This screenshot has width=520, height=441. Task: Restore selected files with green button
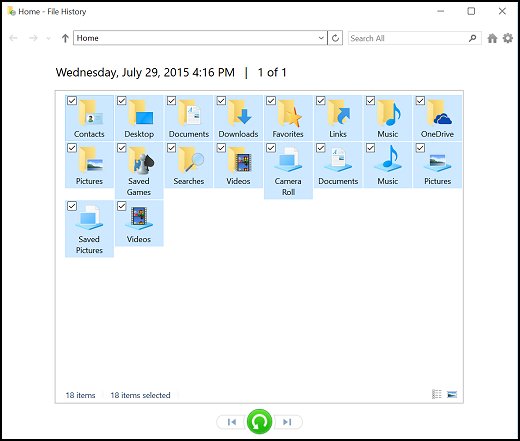click(259, 422)
